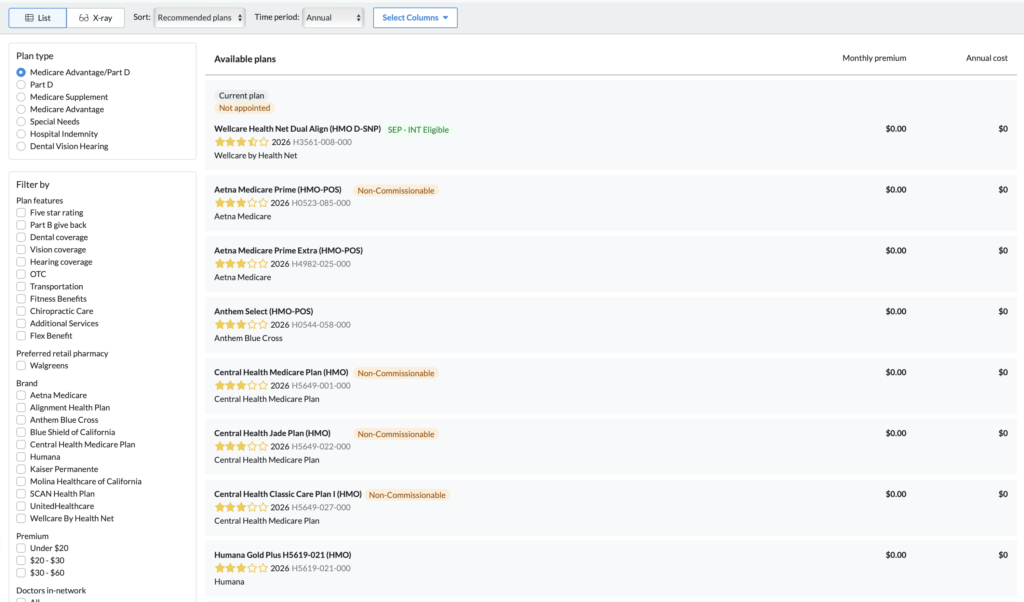Click the SEP - INT Eligible label

pos(418,130)
